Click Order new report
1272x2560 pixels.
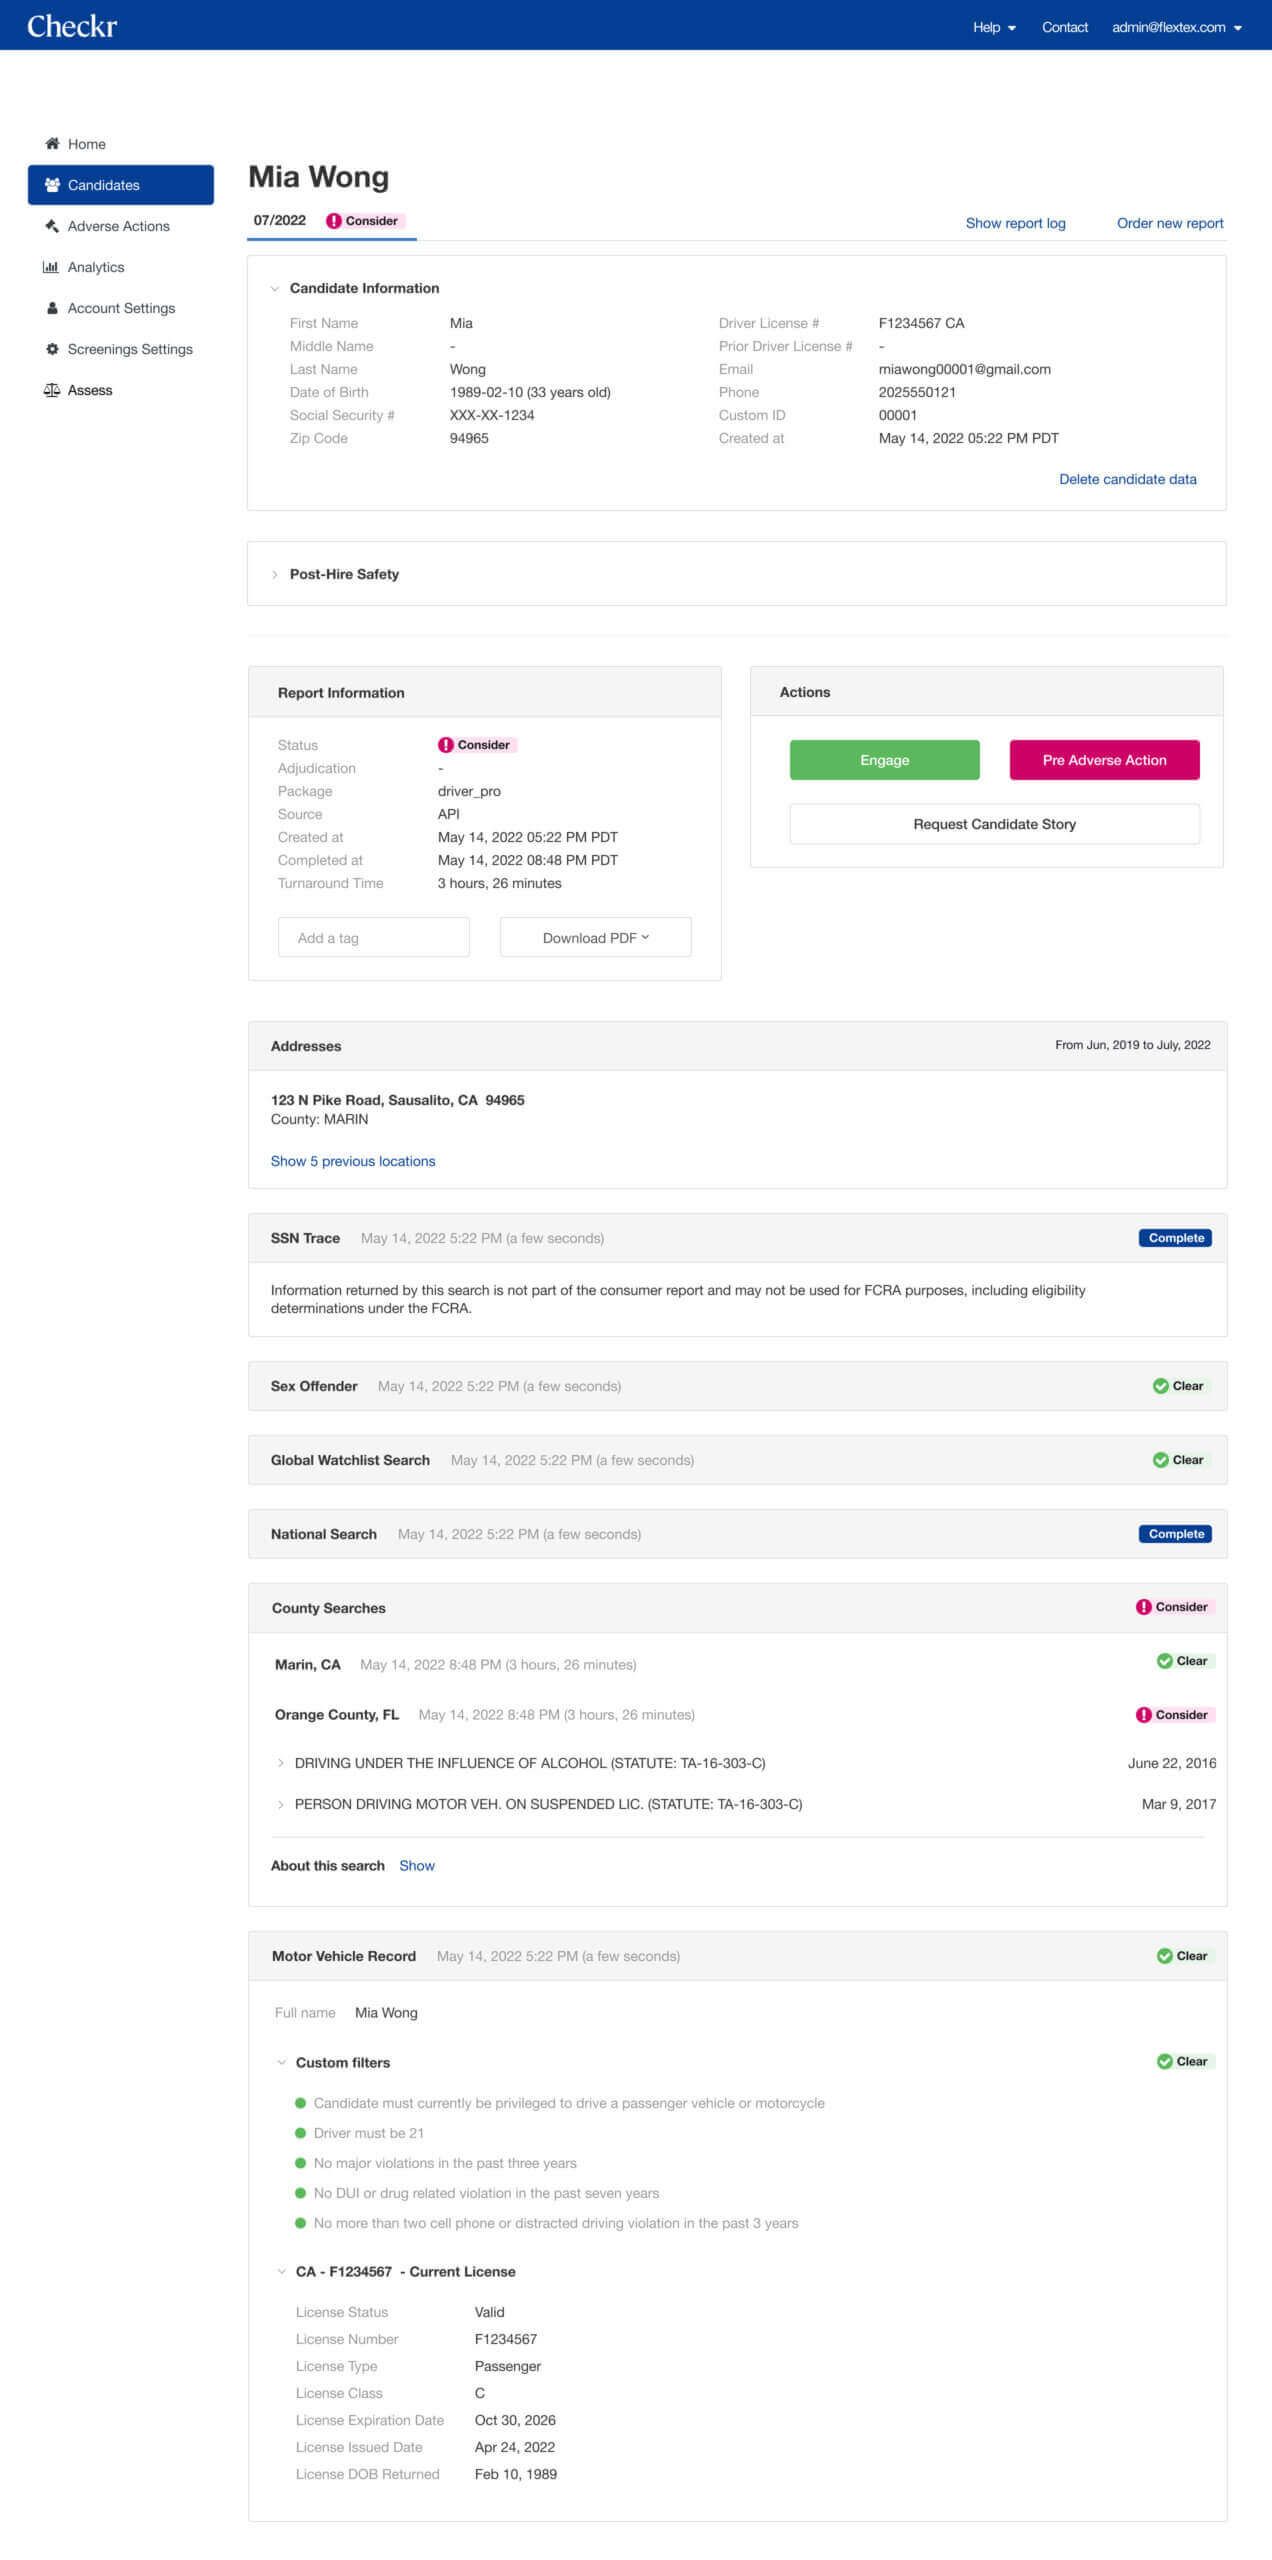[1170, 223]
